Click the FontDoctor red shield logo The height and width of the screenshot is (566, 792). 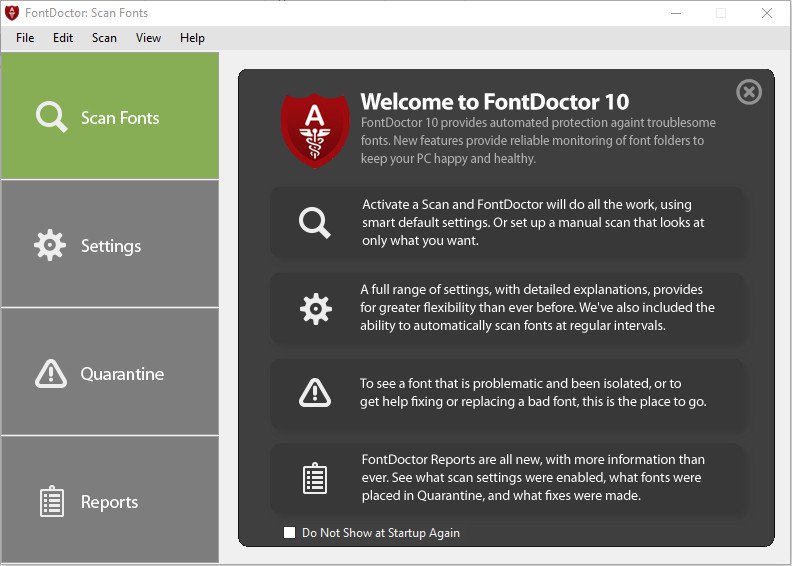(x=315, y=130)
